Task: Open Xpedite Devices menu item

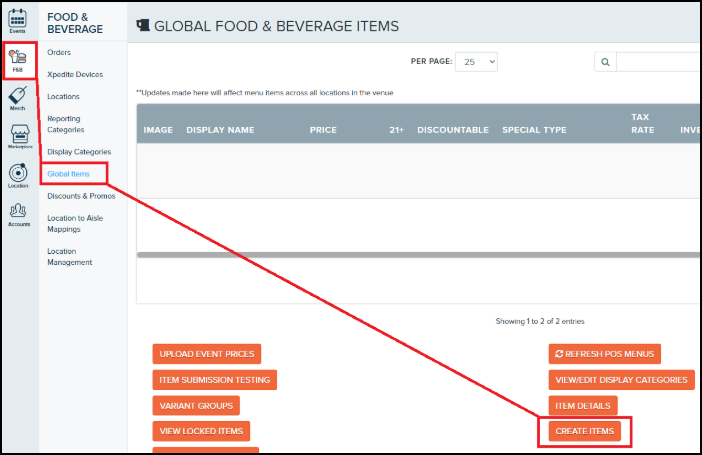Action: pos(75,74)
